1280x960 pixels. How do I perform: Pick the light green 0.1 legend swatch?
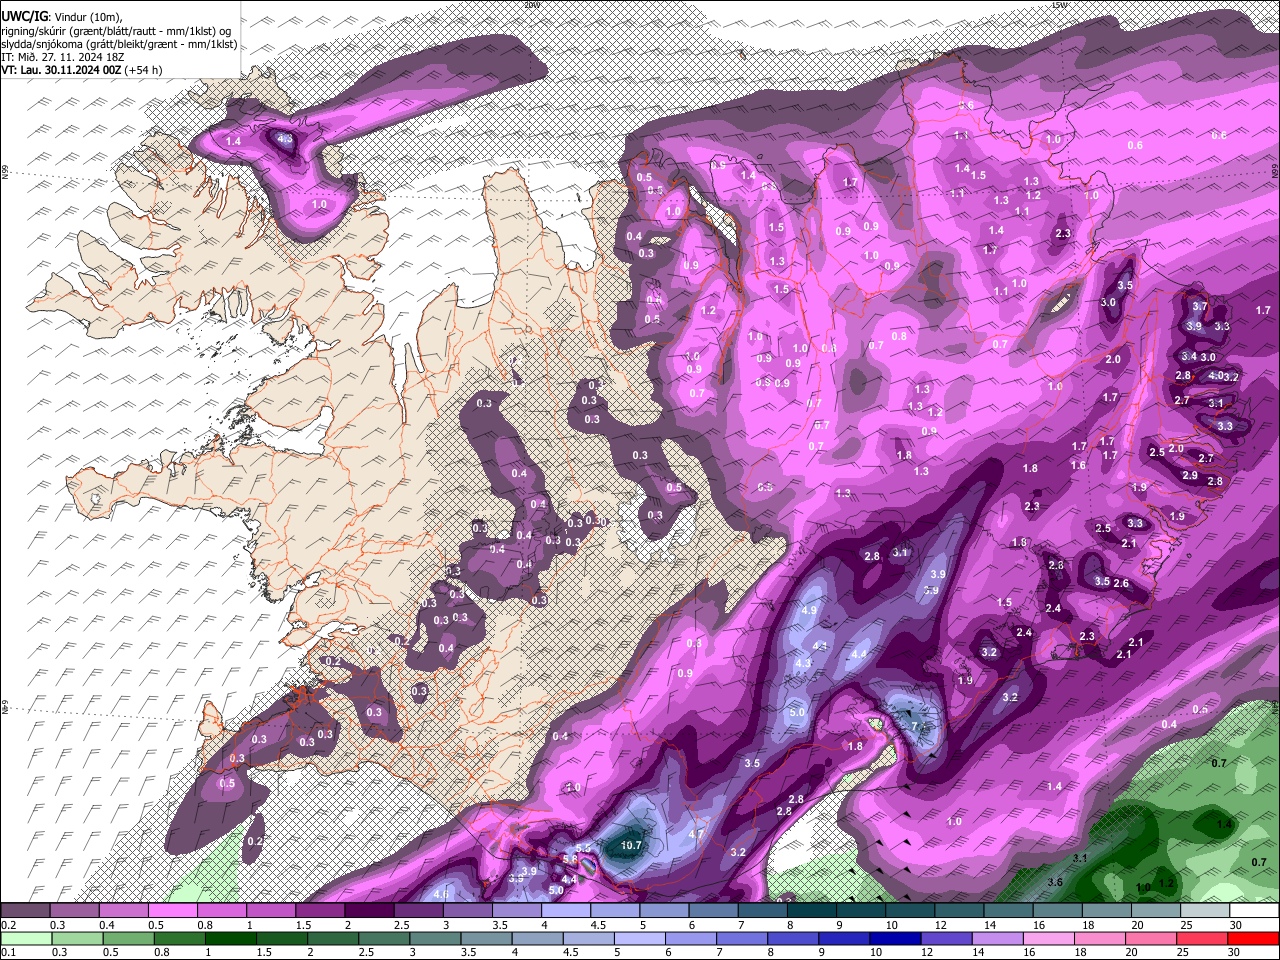pos(25,939)
